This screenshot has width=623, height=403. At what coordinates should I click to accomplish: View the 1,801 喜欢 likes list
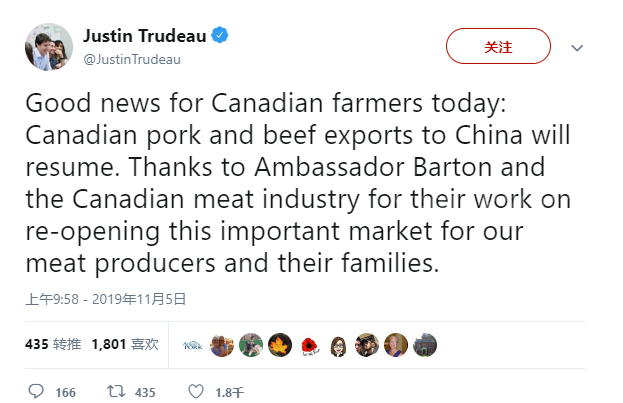pos(124,344)
